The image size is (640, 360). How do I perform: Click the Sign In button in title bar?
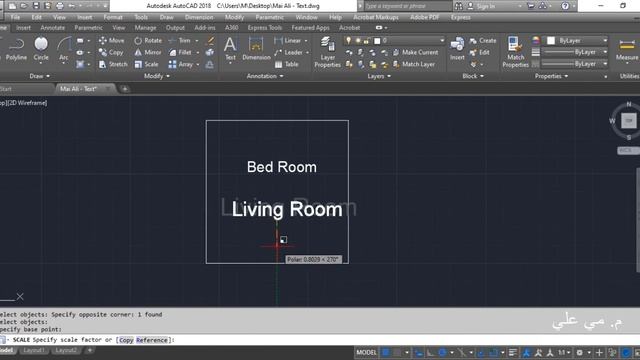(x=481, y=6)
